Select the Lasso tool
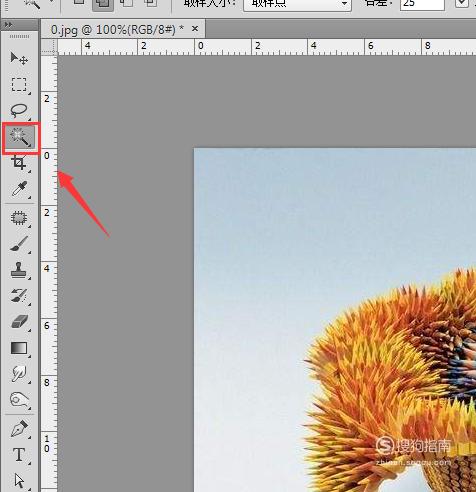Viewport: 476px width, 492px height. (x=19, y=111)
